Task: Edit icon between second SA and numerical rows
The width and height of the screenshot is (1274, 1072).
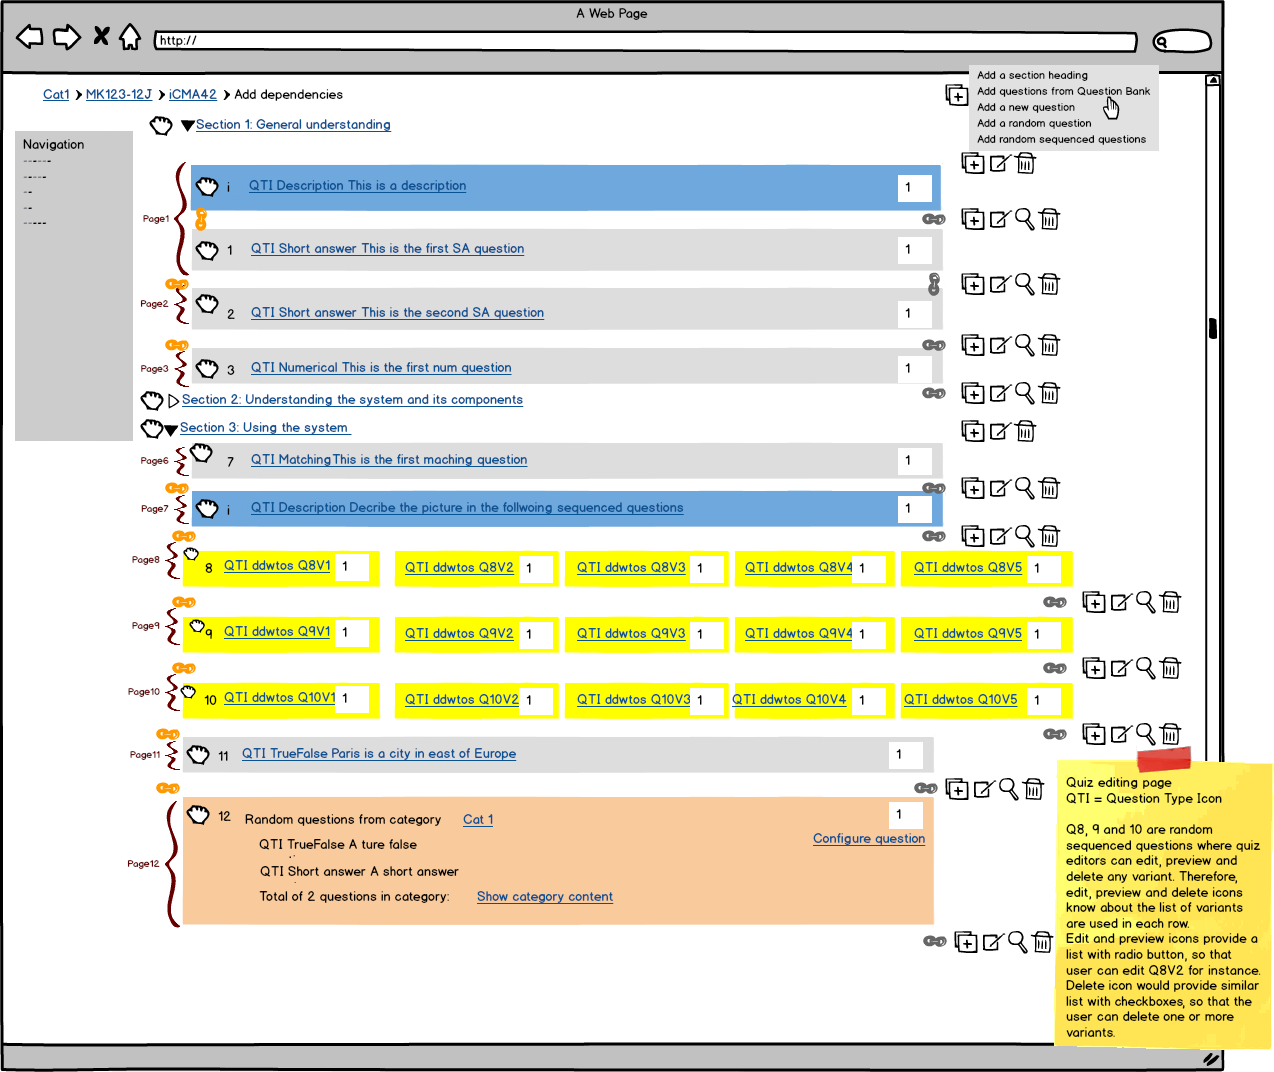Action: pos(1000,345)
